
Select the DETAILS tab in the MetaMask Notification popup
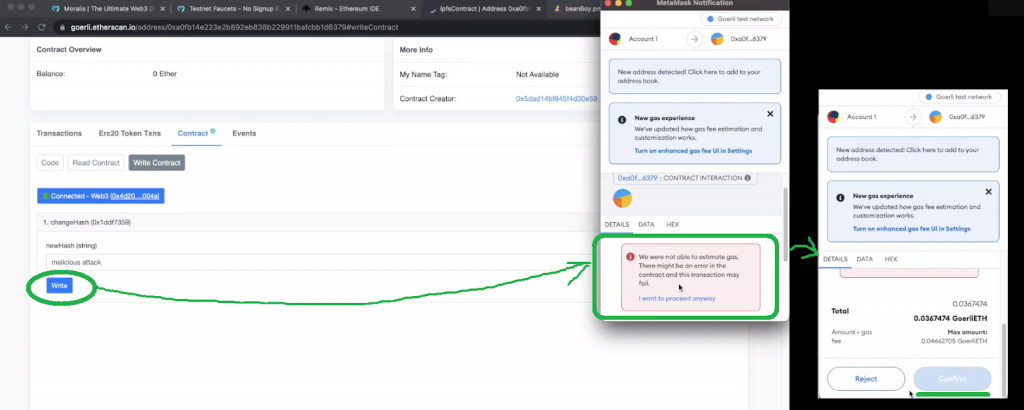tap(616, 225)
